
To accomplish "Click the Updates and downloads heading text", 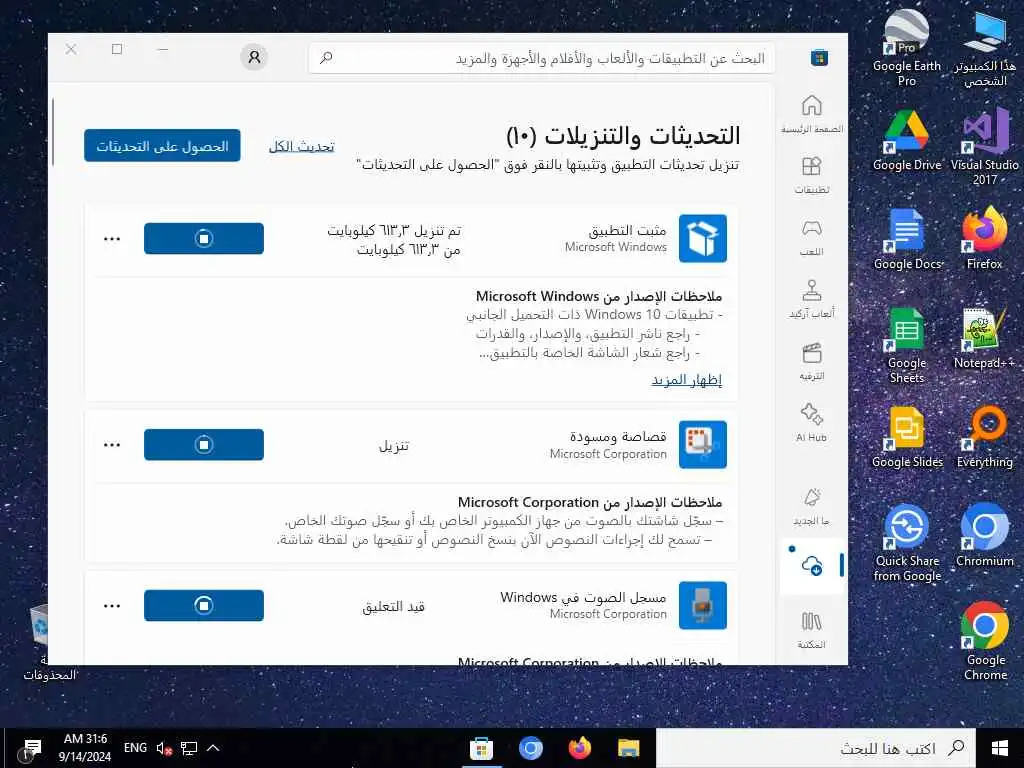I will point(623,136).
